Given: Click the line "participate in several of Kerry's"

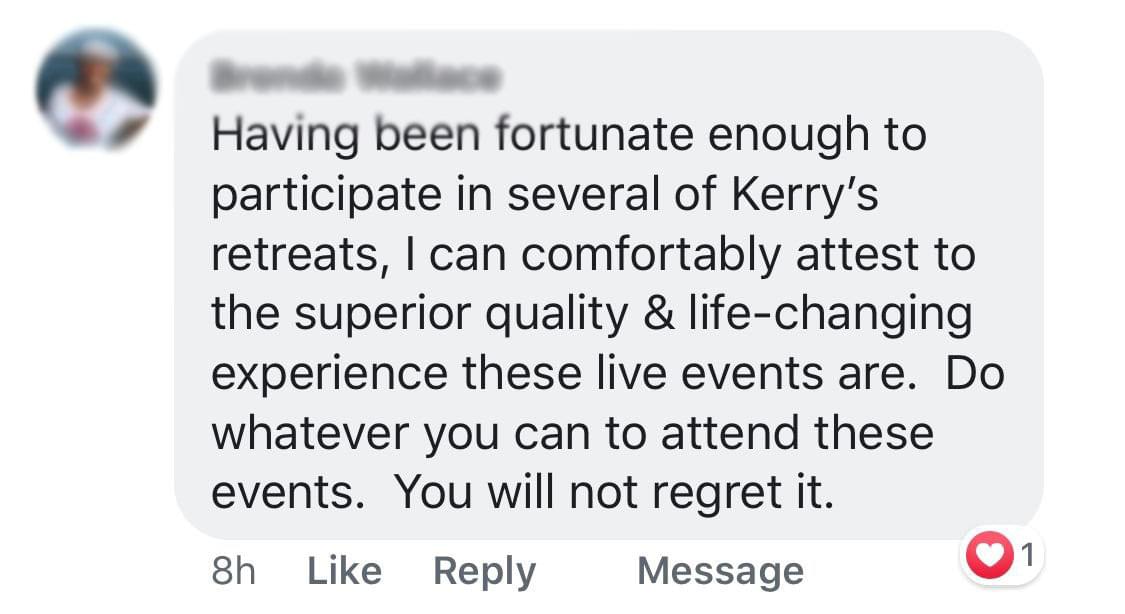Looking at the screenshot, I should 545,196.
